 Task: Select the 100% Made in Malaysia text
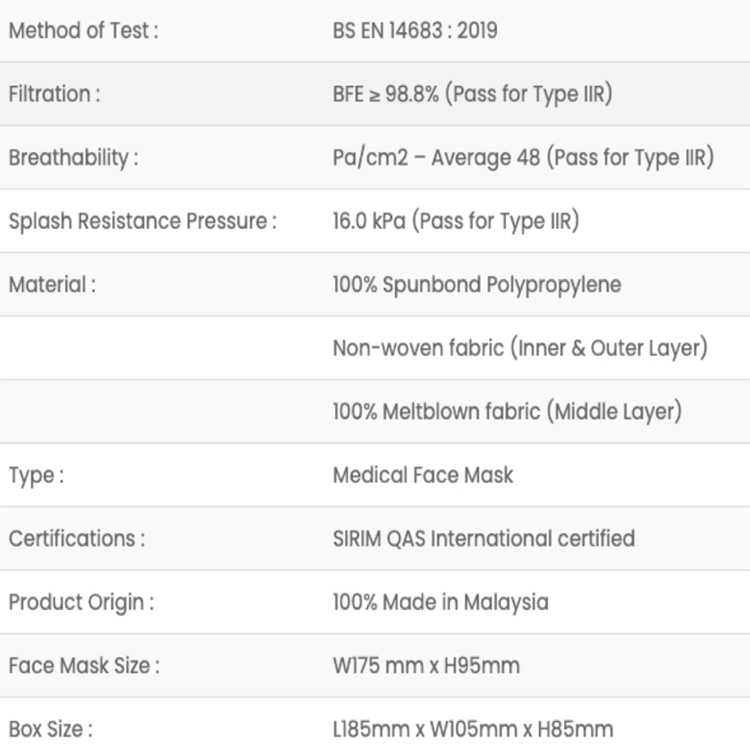coord(440,603)
